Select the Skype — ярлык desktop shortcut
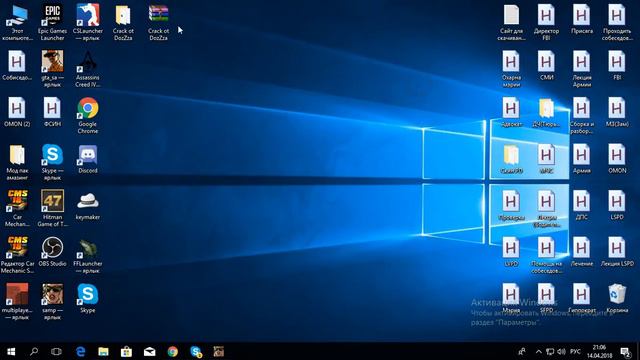The height and width of the screenshot is (360, 640). [x=52, y=162]
